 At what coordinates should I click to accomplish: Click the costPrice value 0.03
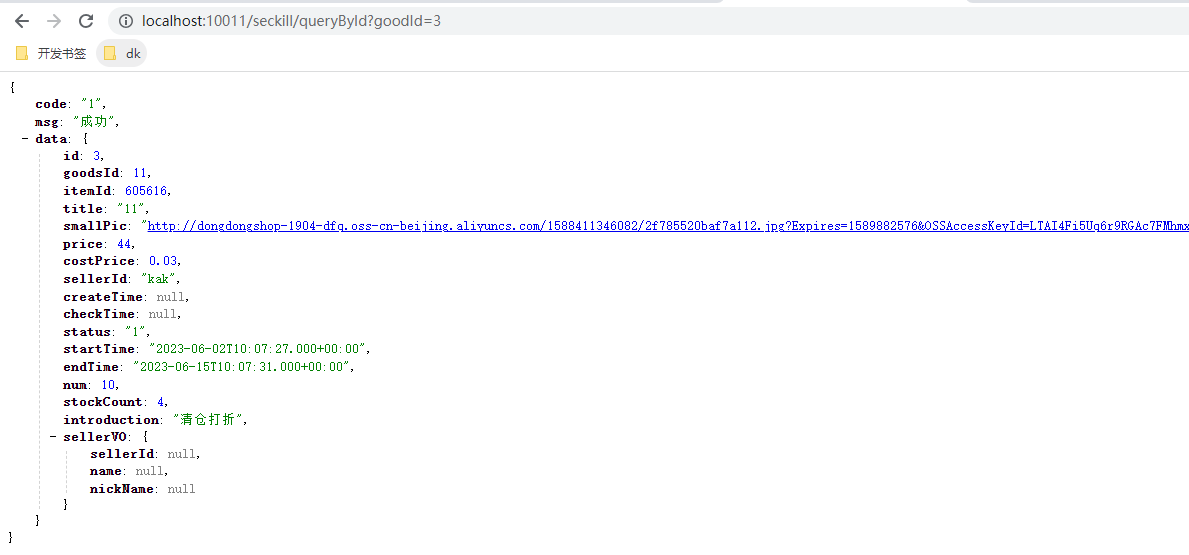pyautogui.click(x=163, y=262)
